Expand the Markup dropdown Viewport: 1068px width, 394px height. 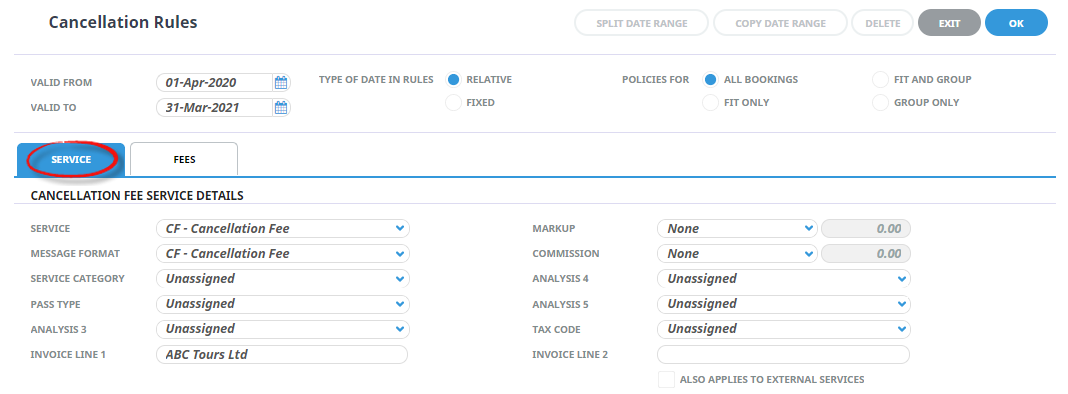point(737,228)
